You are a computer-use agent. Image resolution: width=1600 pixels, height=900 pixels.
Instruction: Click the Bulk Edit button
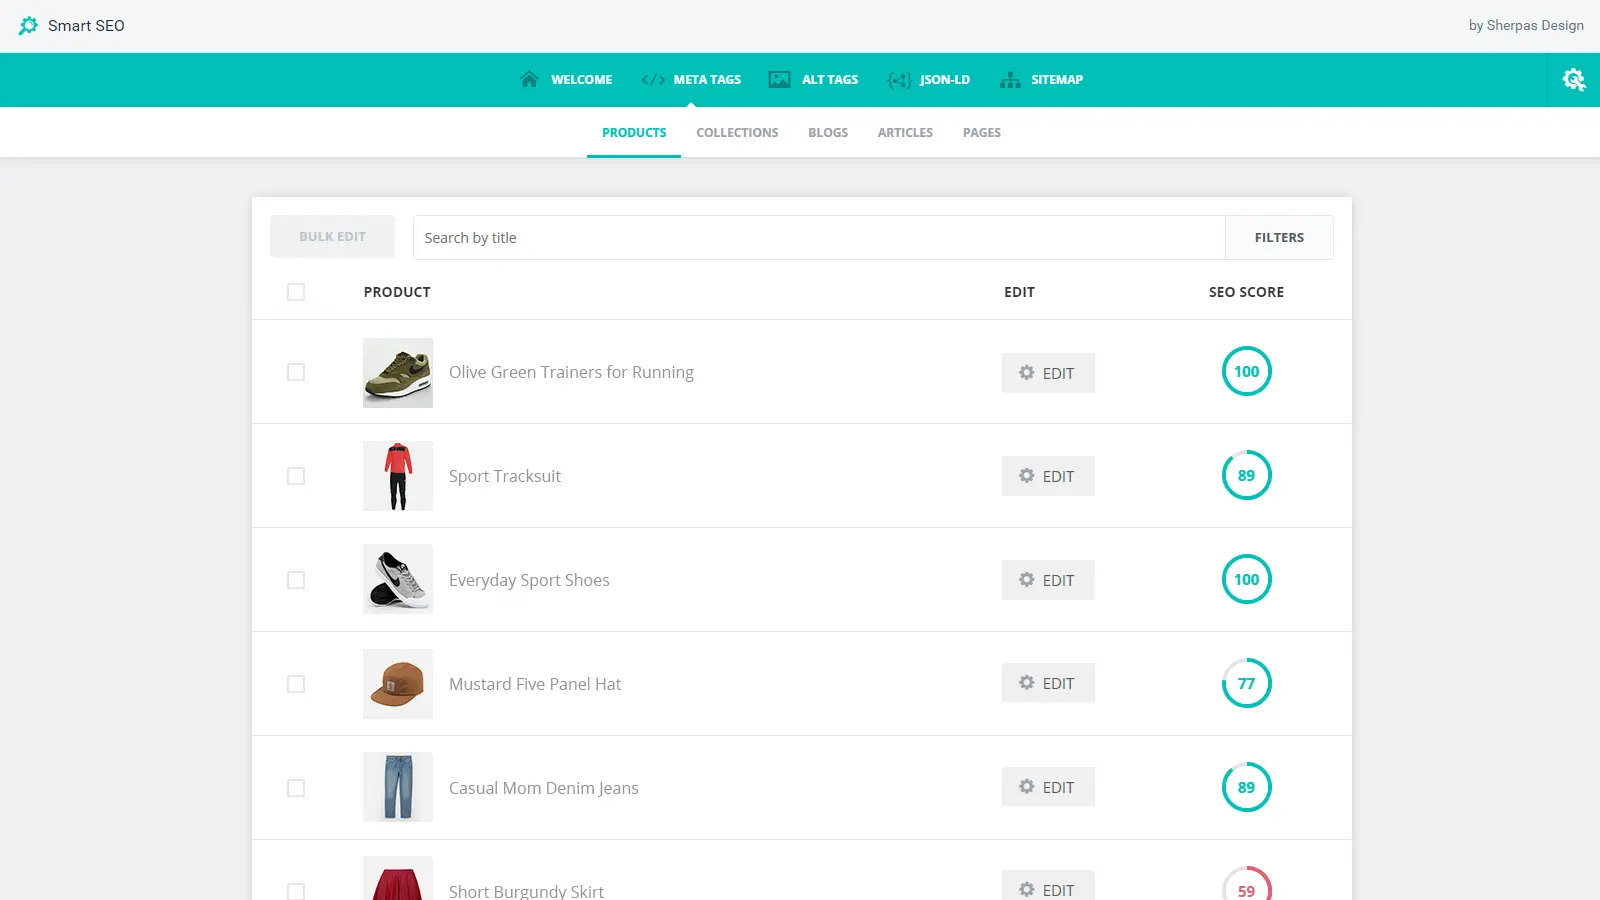332,237
